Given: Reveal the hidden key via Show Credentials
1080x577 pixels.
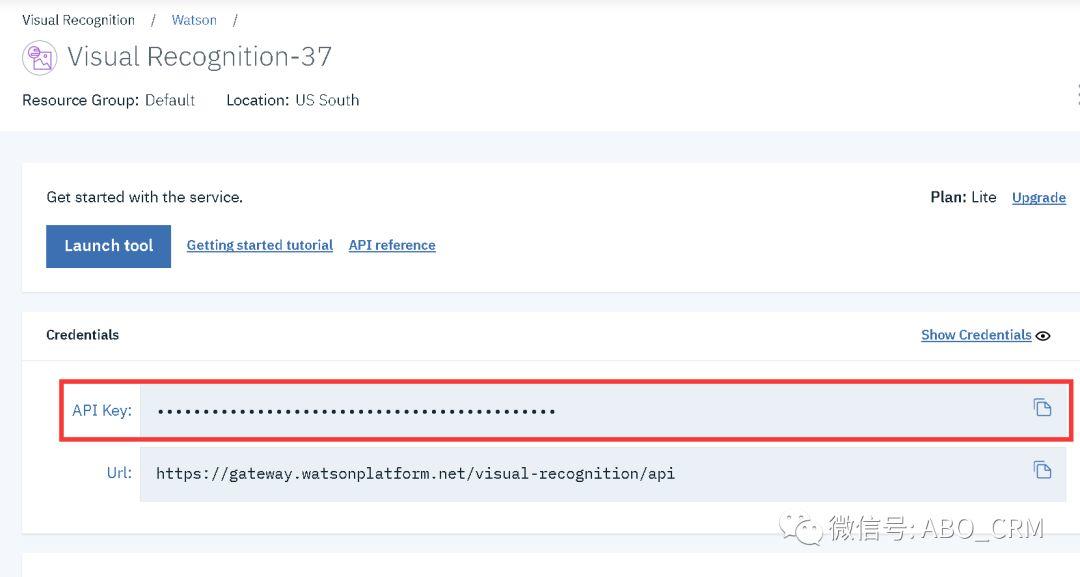Looking at the screenshot, I should 976,335.
